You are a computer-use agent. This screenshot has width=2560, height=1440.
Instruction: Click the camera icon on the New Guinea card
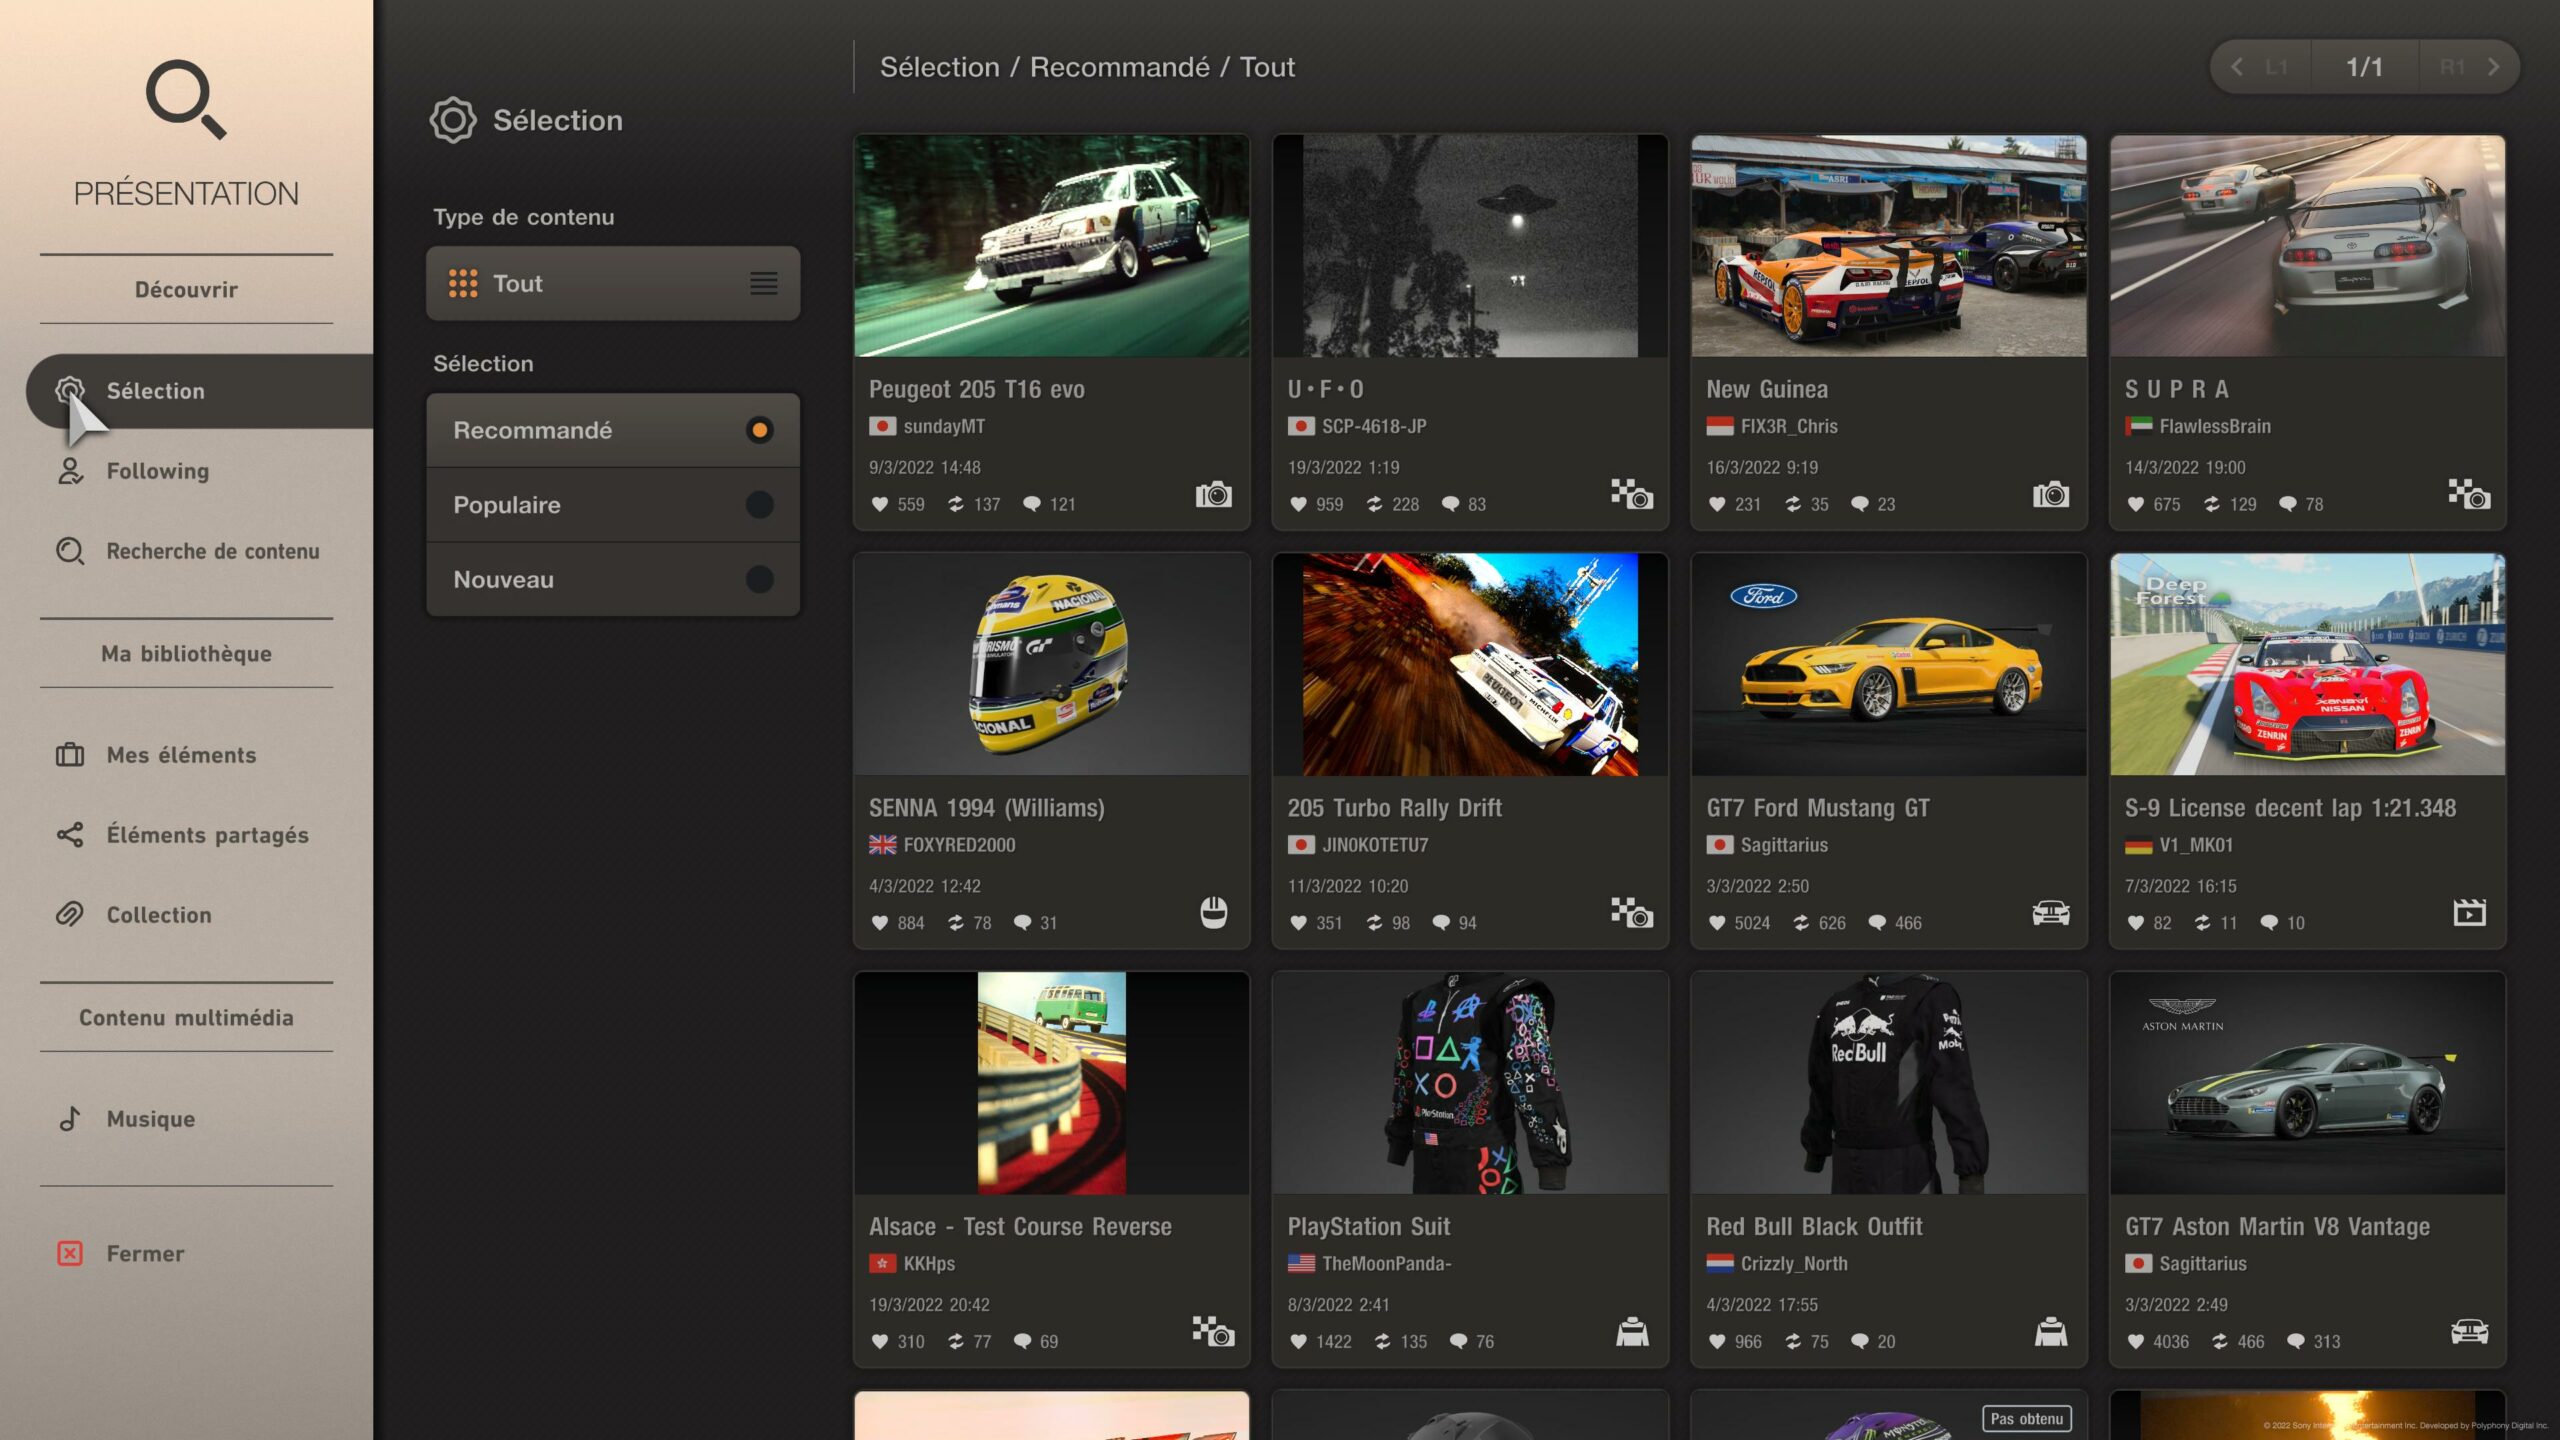click(x=2051, y=495)
